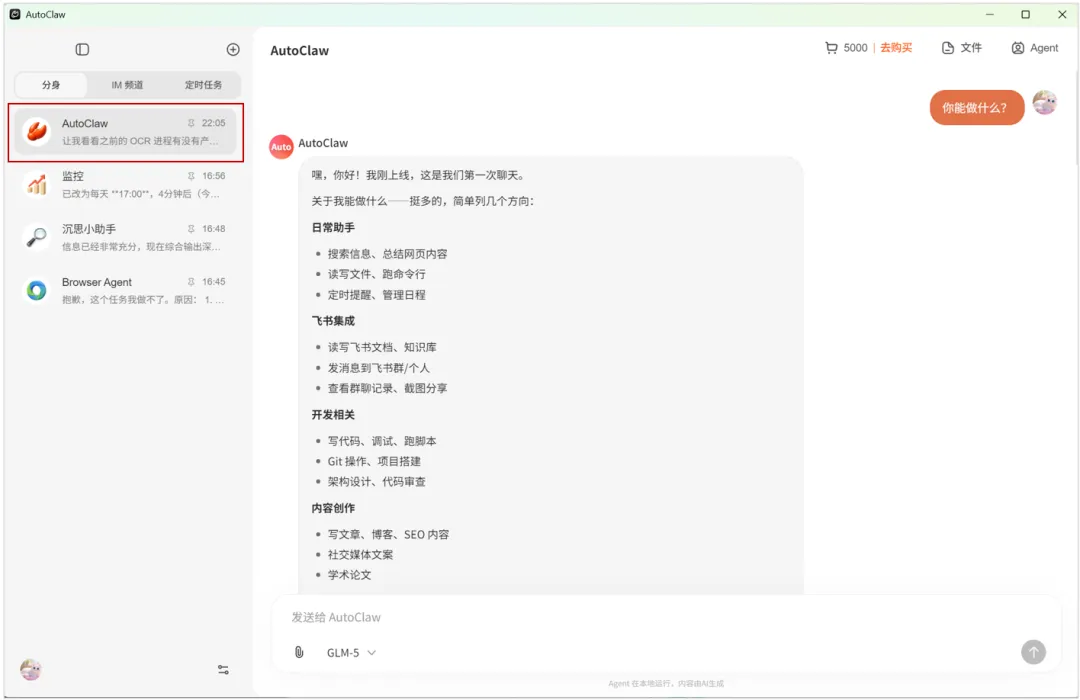Open profile avatar at sidebar bottom

pos(31,670)
